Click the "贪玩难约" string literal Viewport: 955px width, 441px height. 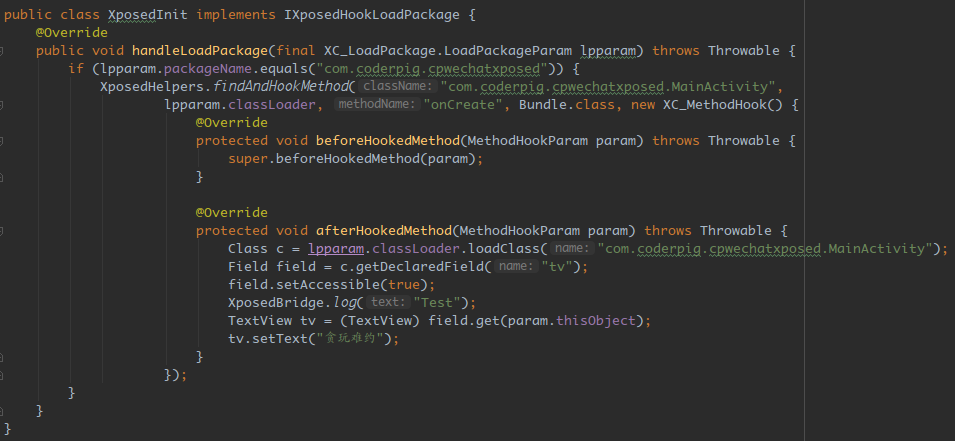coord(349,339)
